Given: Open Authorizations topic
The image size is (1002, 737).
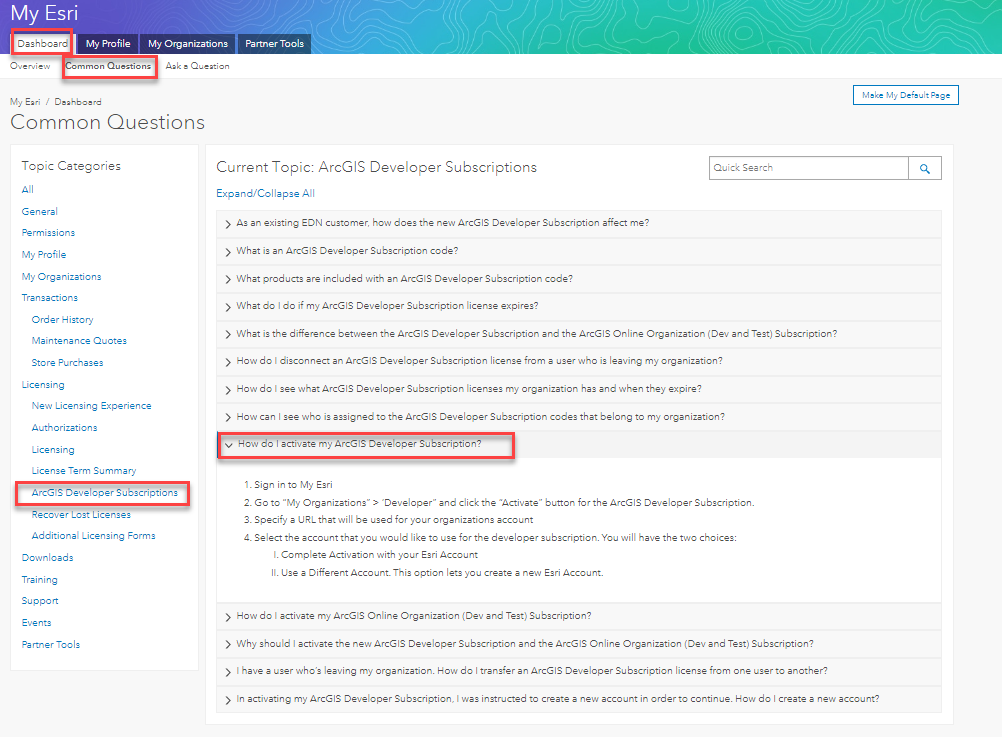Looking at the screenshot, I should coord(65,428).
